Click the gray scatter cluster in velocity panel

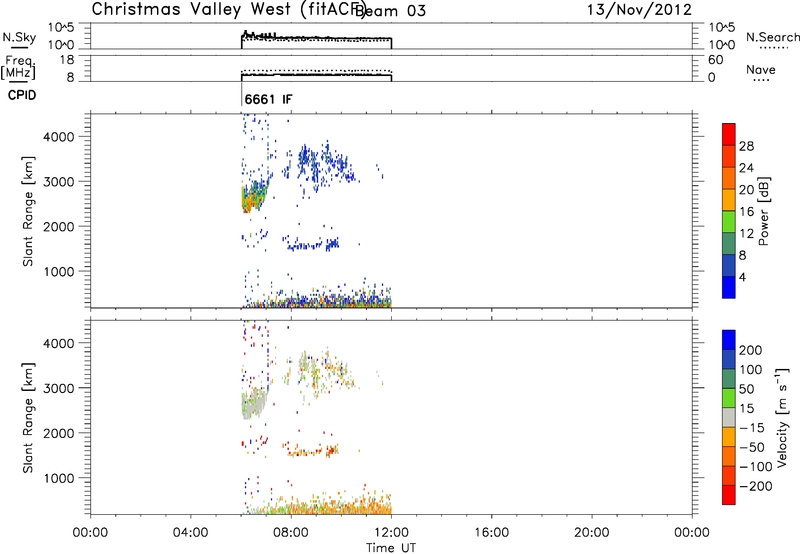[x=253, y=404]
